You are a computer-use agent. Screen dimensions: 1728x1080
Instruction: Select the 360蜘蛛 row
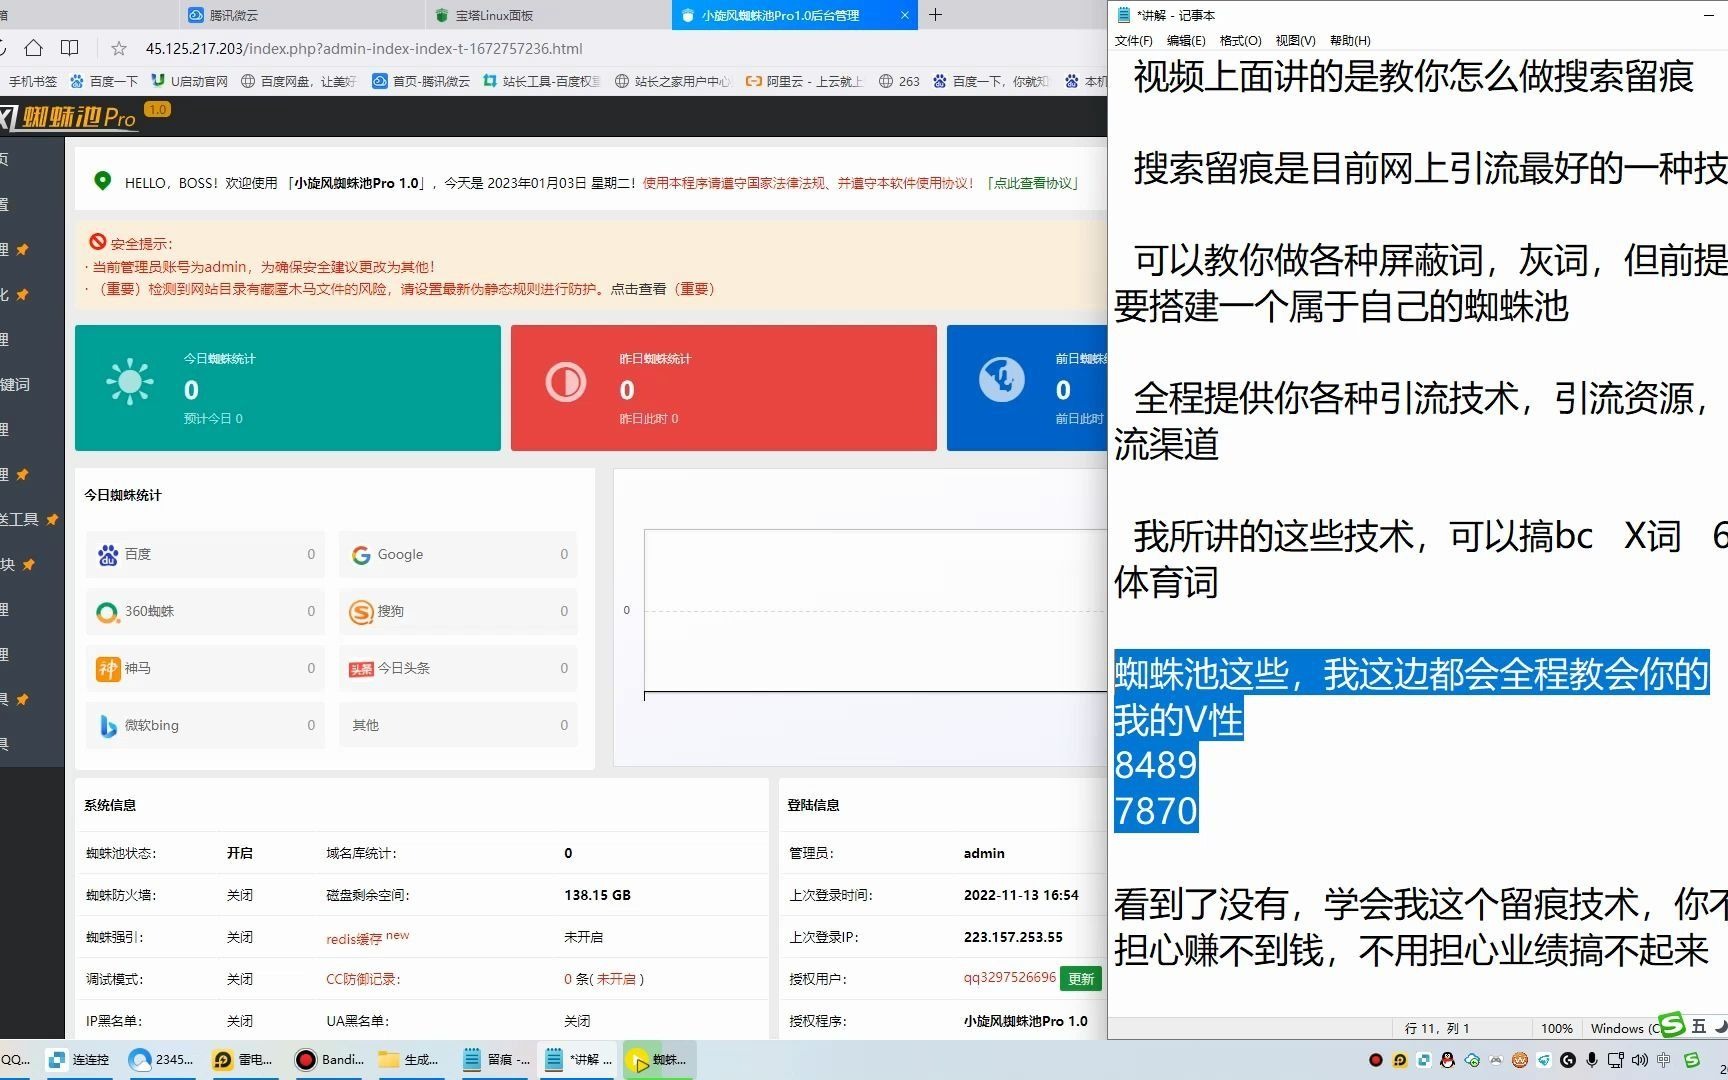[205, 611]
